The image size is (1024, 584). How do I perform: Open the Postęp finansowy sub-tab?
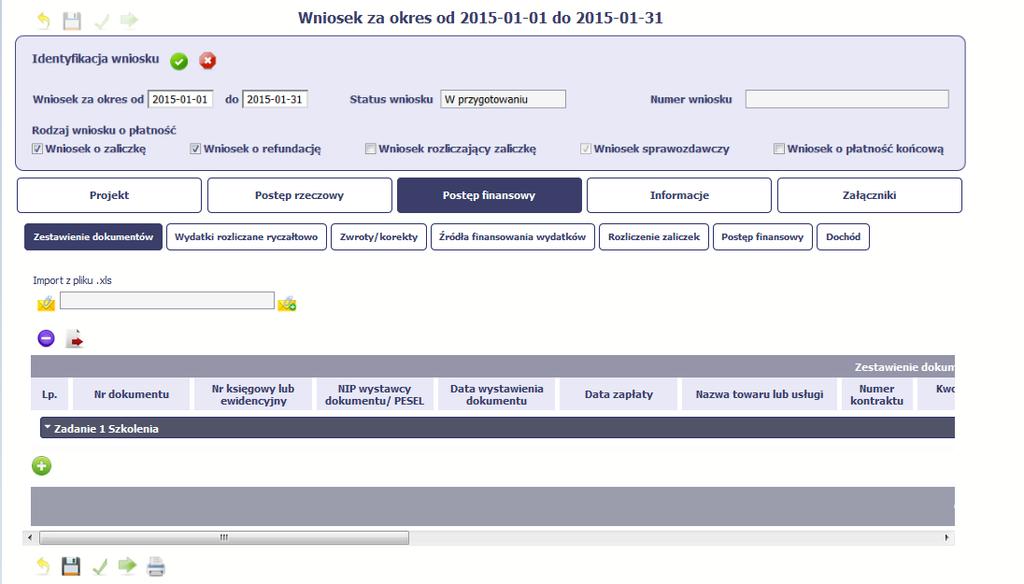click(763, 237)
